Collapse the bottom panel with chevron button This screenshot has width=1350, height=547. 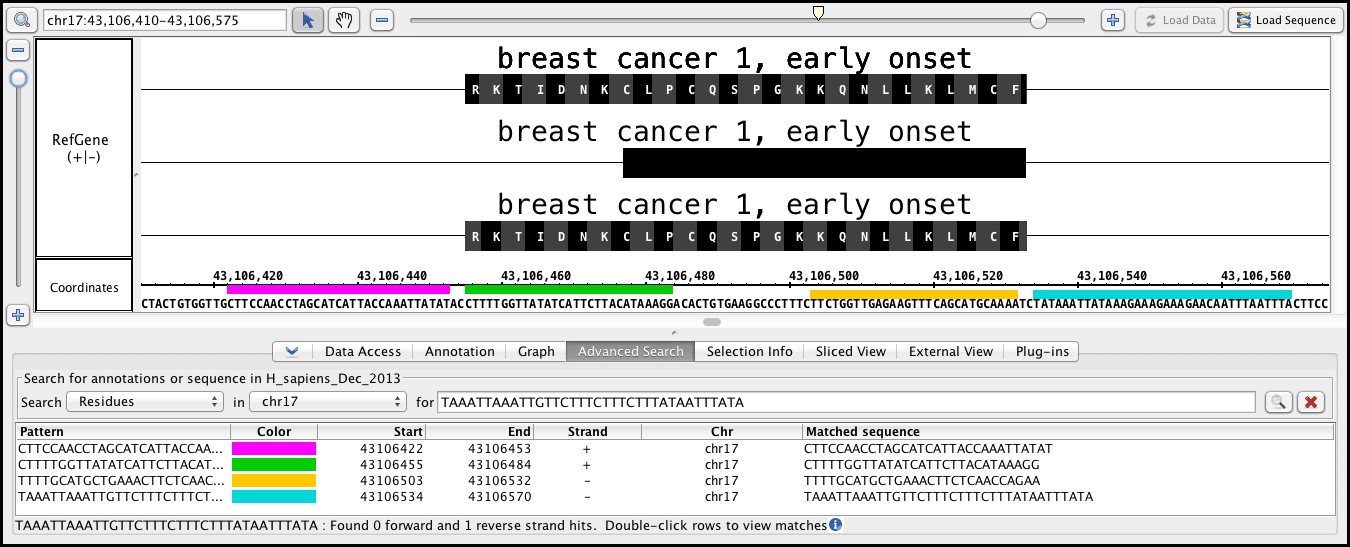[x=291, y=351]
